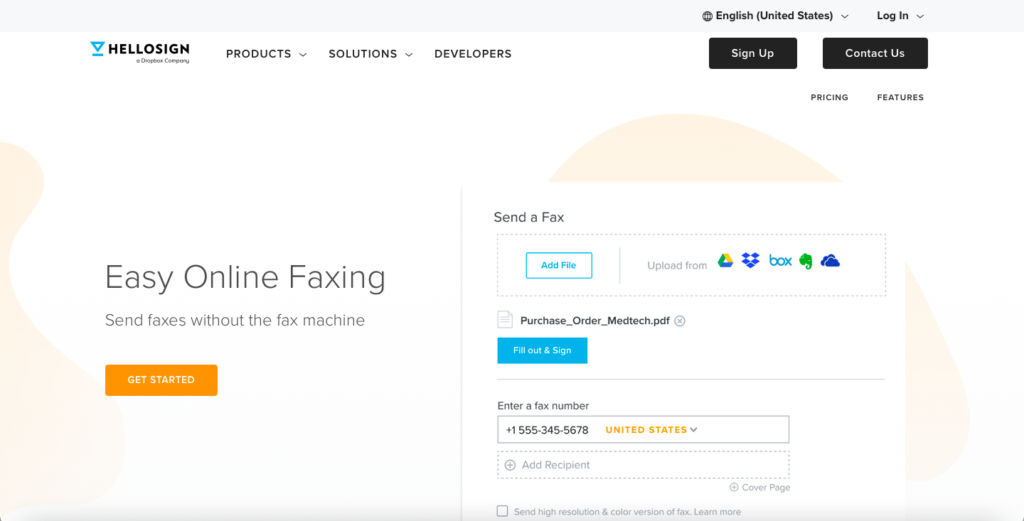Go to Features tab
Viewport: 1024px width, 521px height.
pos(900,97)
